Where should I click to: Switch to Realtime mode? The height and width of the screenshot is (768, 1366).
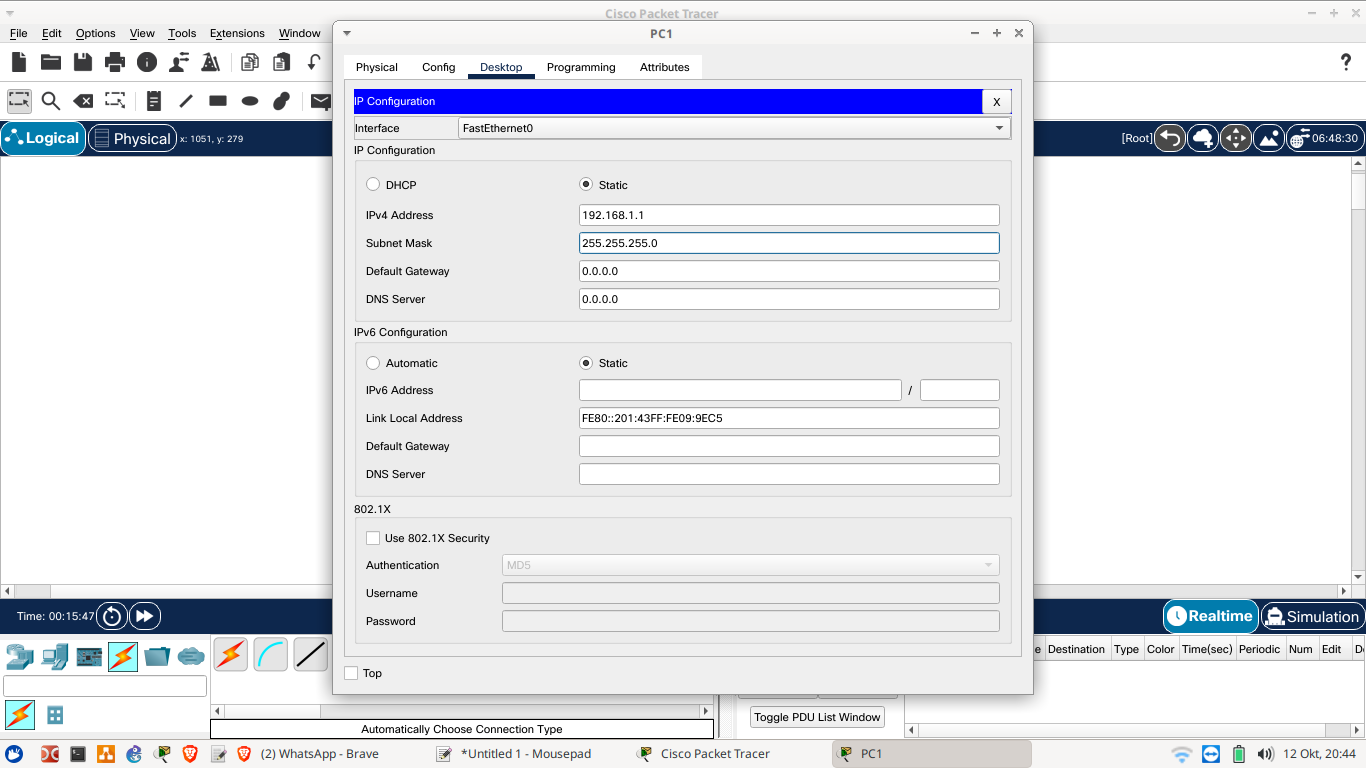1210,616
